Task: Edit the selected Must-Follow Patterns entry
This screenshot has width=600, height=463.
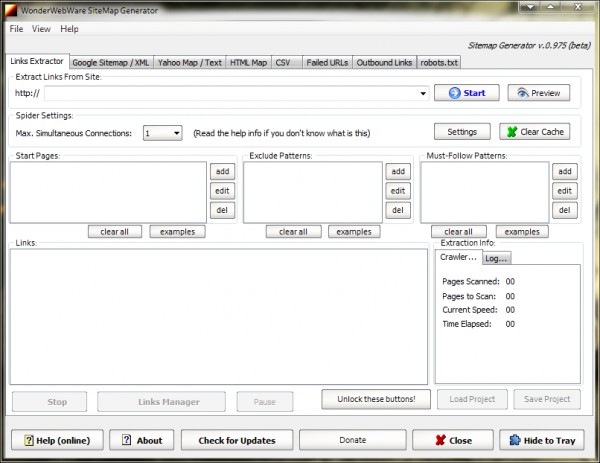Action: pyautogui.click(x=565, y=191)
